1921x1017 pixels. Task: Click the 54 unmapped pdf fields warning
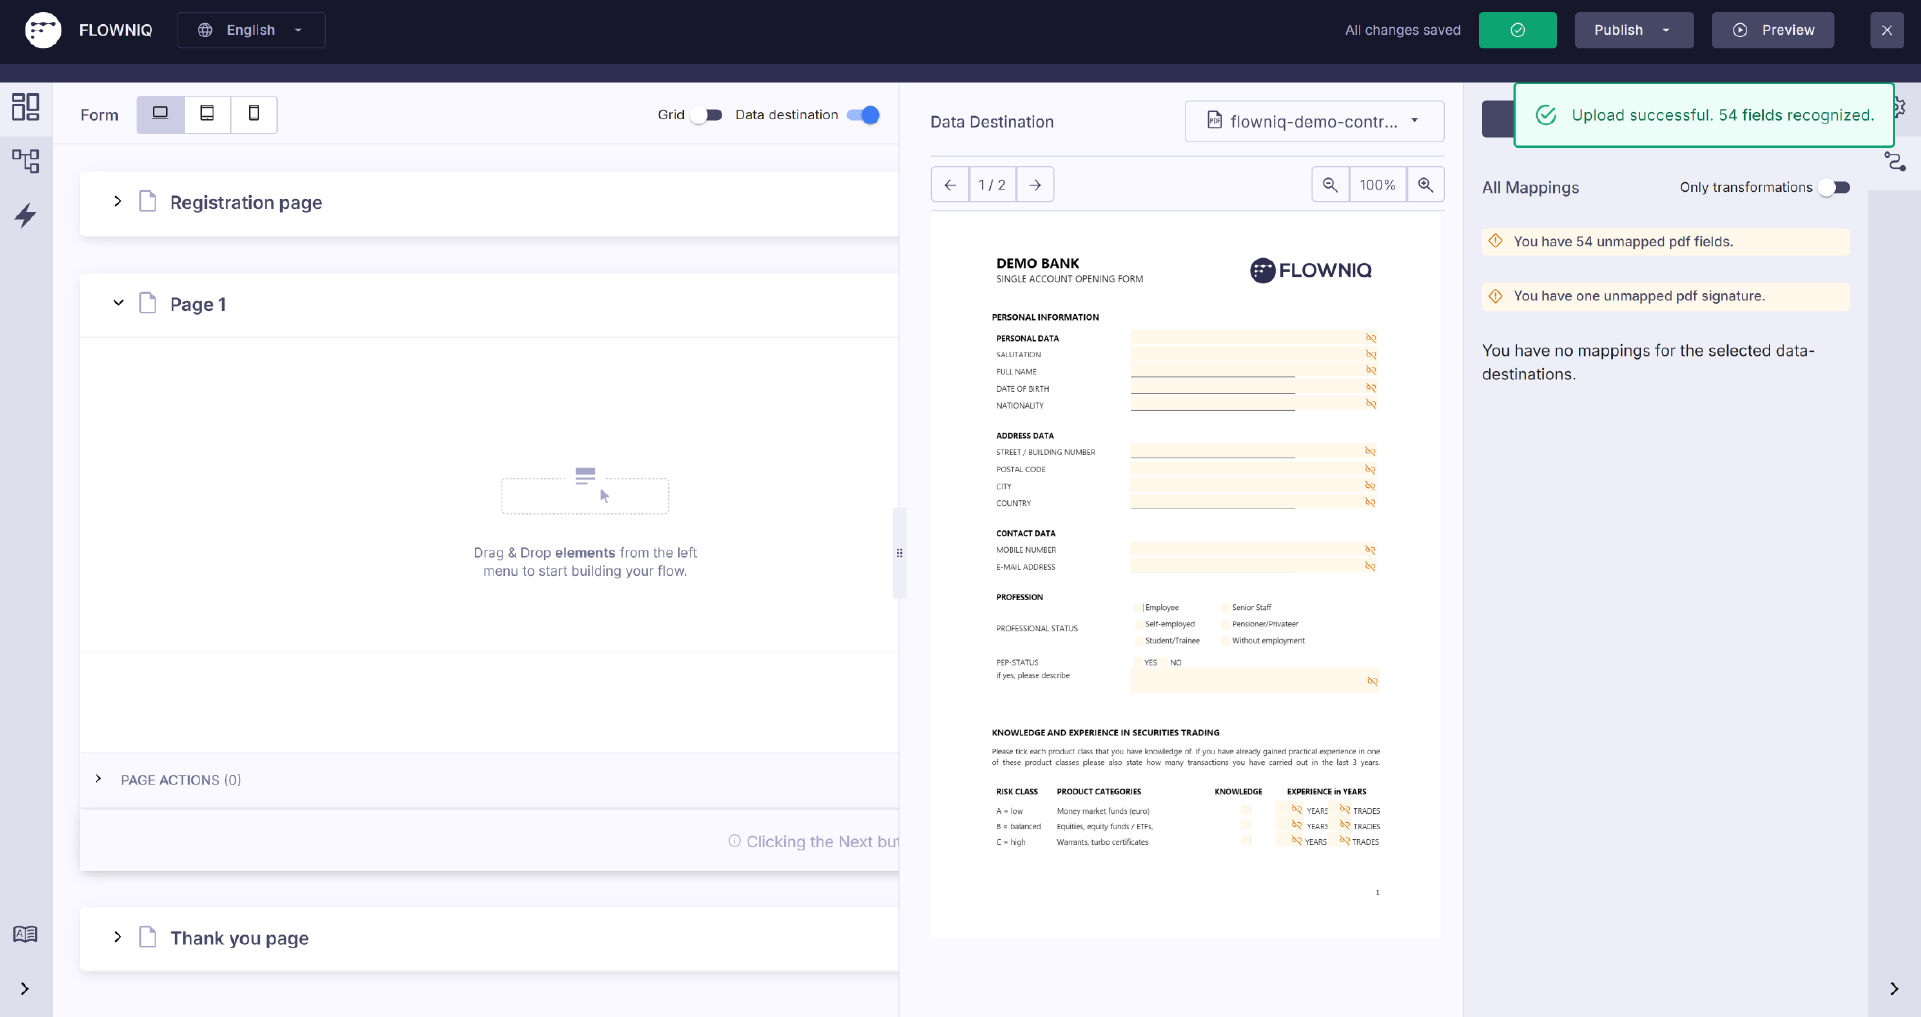(1666, 241)
